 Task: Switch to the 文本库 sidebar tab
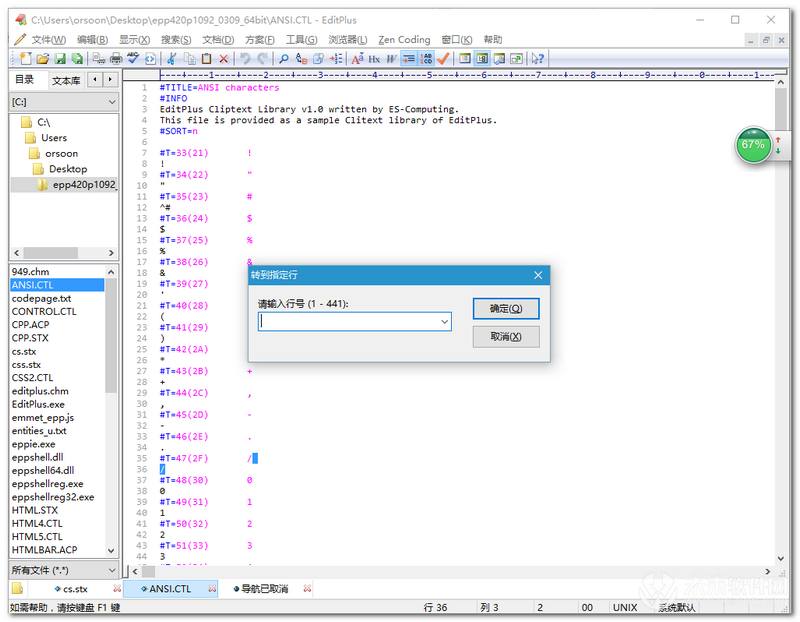66,81
